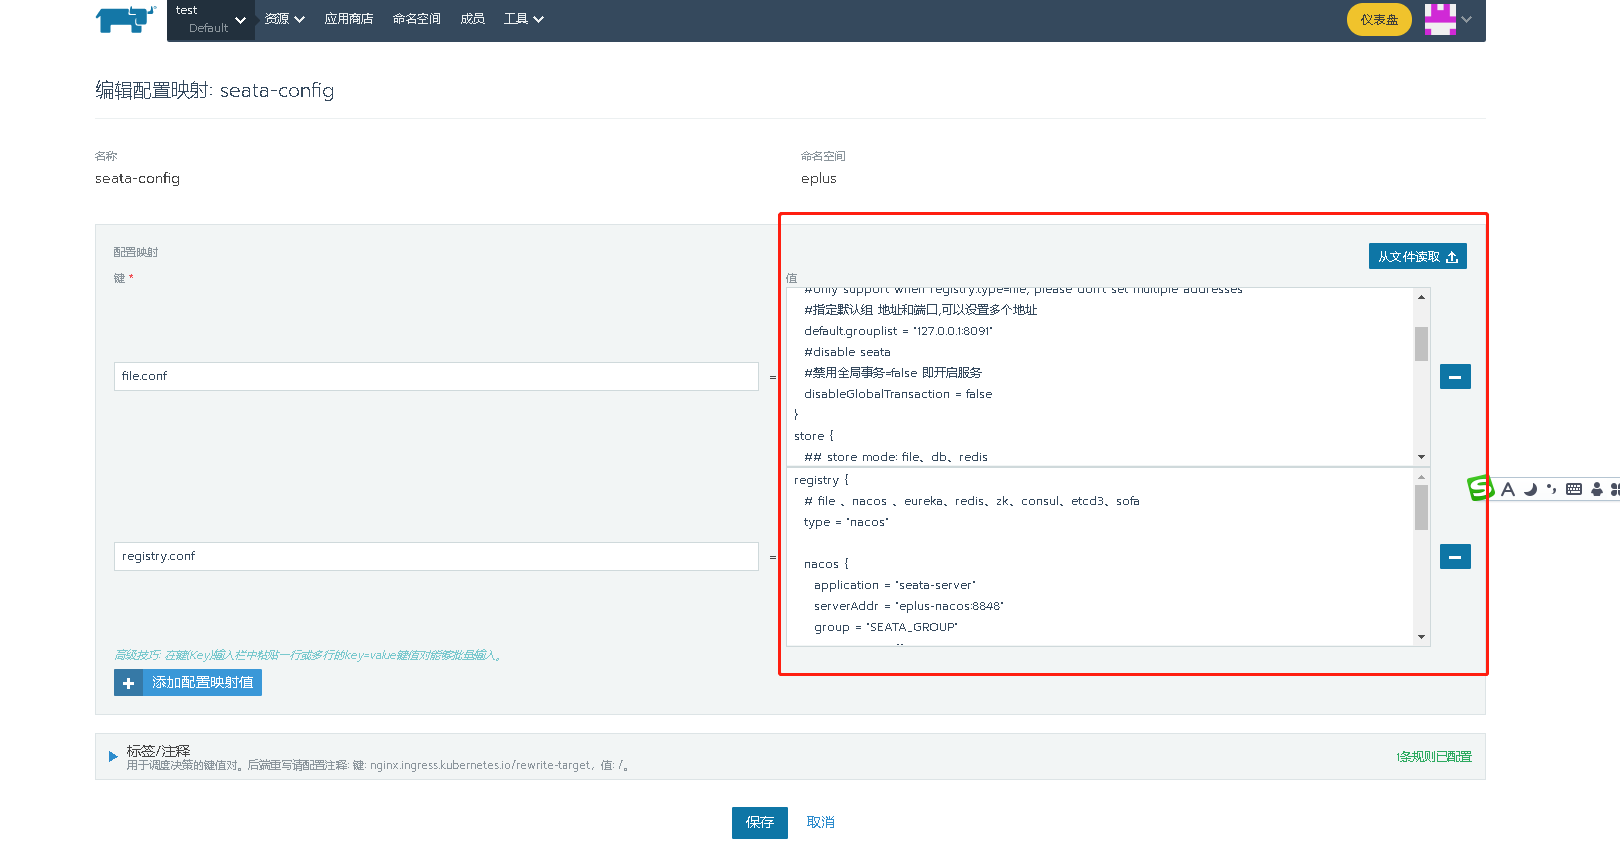Viewport: 1620px width, 851px height.
Task: Open the 资源 dropdown menu
Action: 284,19
